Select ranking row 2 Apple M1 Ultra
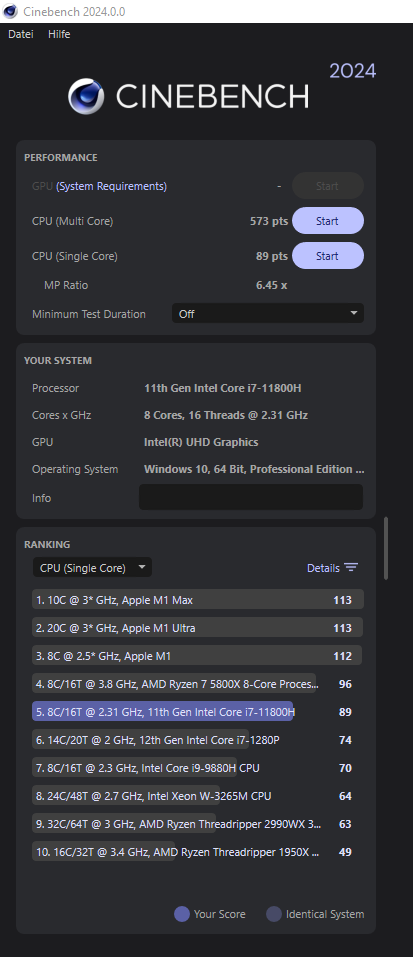Screen dimensions: 413x957 tap(198, 628)
